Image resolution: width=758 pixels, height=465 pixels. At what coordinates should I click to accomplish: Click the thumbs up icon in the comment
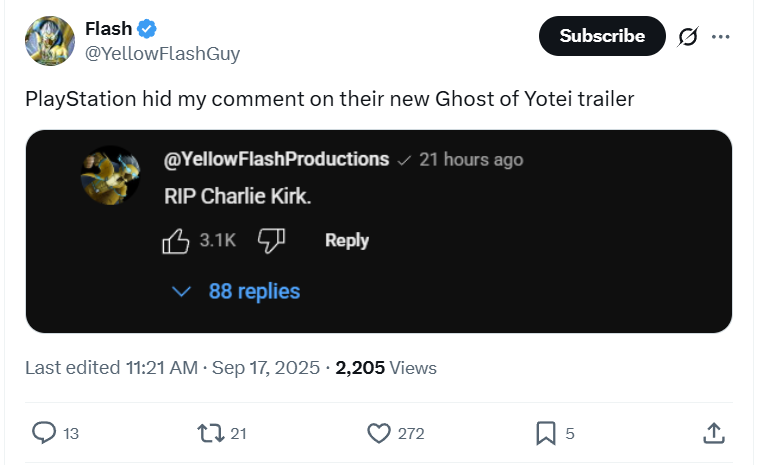pos(176,240)
